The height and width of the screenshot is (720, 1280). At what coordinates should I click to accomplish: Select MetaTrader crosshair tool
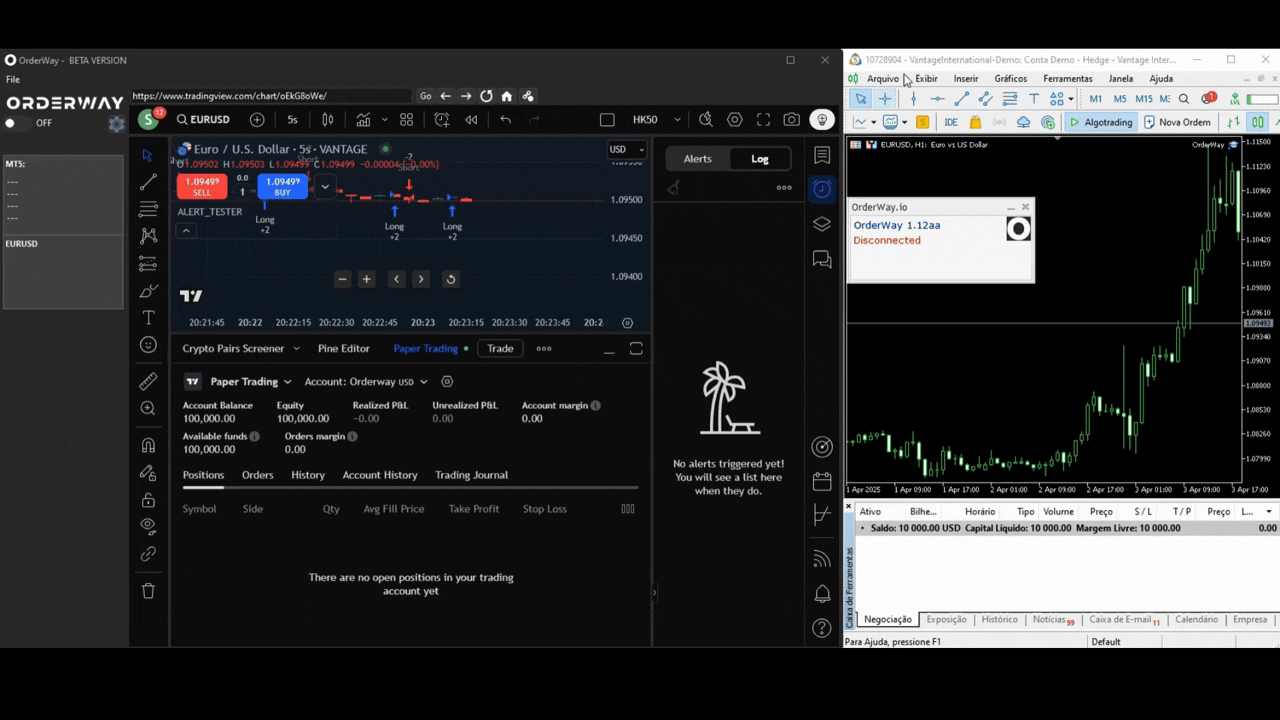[x=885, y=99]
